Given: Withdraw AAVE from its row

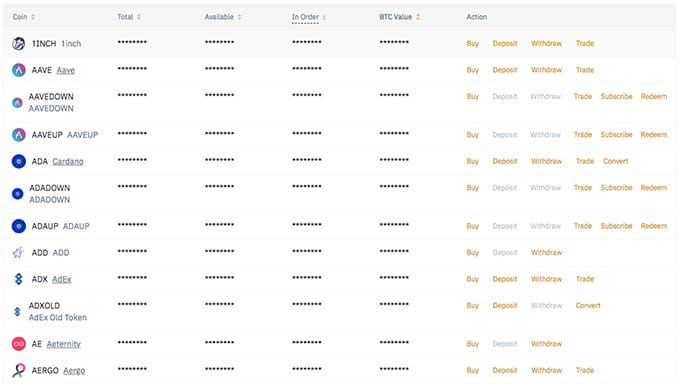Looking at the screenshot, I should point(546,70).
